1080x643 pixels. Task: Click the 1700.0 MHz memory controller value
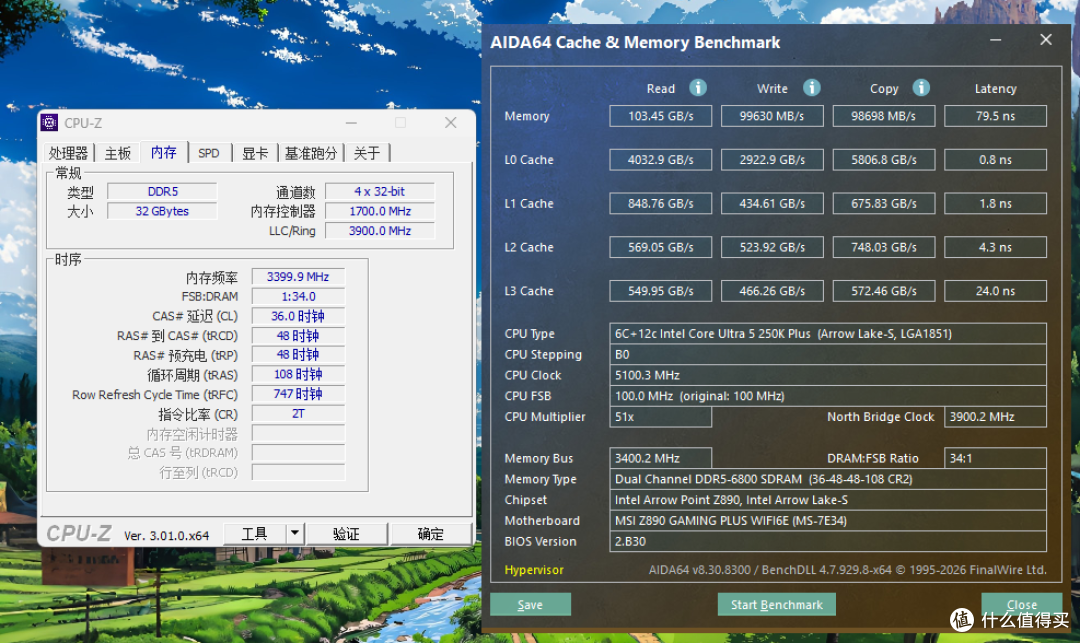tap(380, 211)
